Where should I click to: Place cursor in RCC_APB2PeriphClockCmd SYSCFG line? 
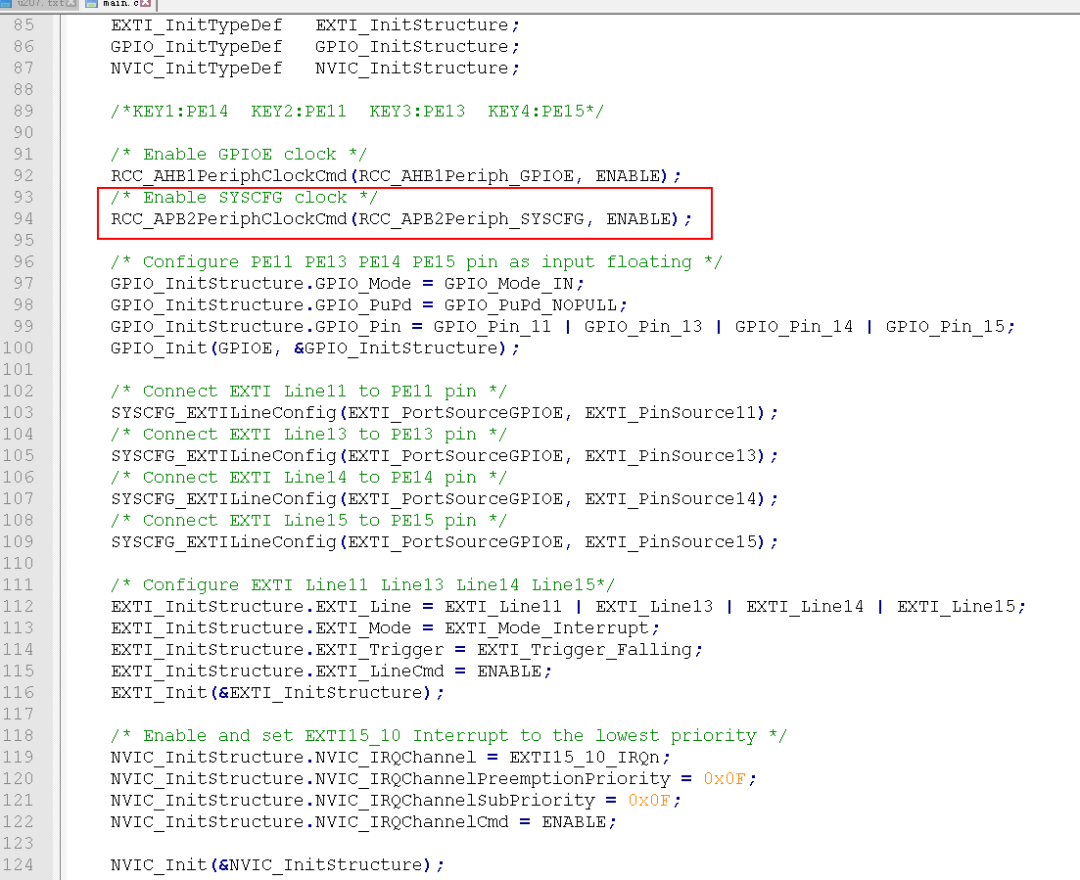(x=401, y=219)
